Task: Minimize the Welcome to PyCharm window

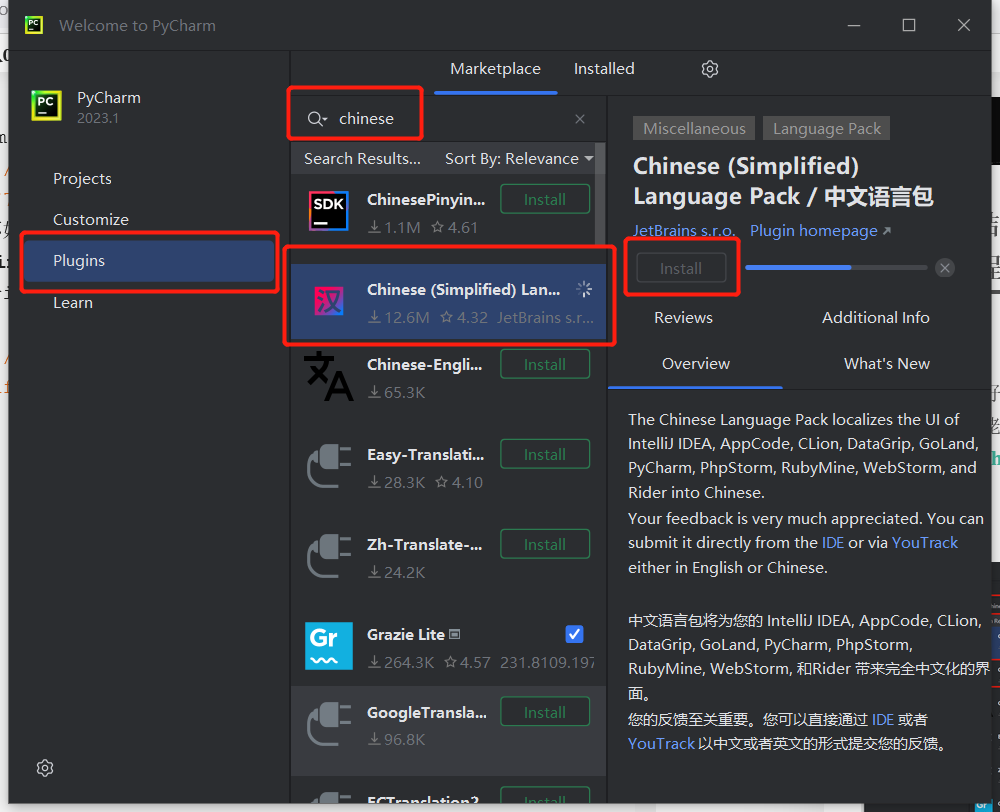Action: 854,26
